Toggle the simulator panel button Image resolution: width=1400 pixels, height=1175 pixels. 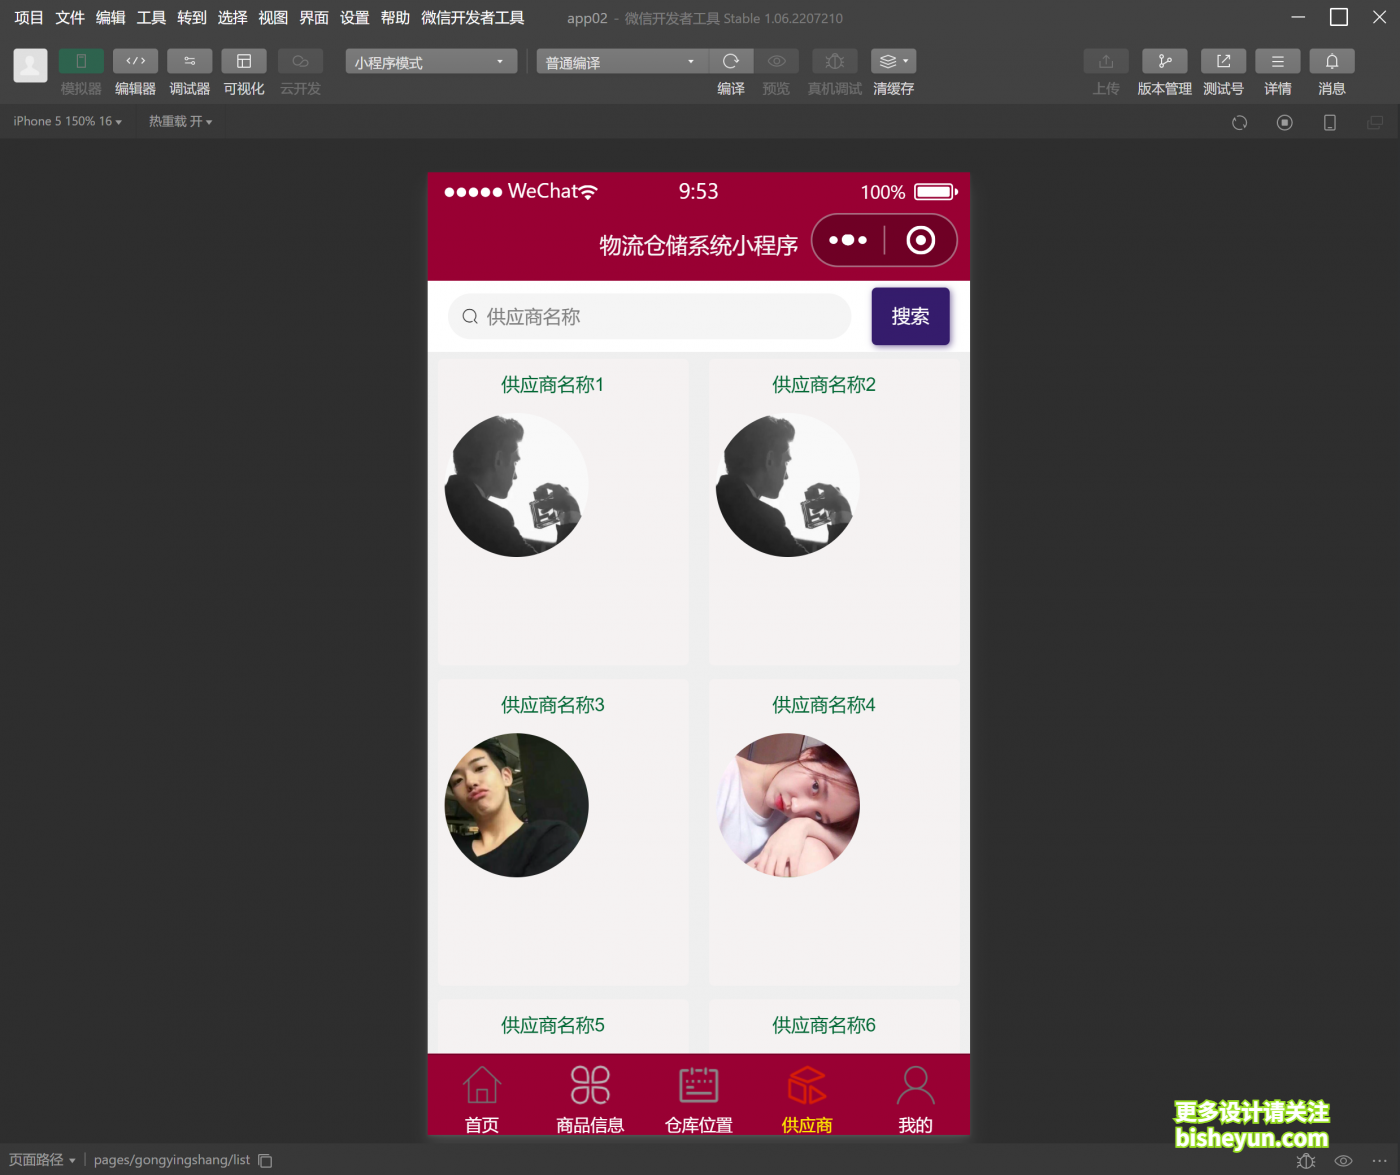tap(81, 62)
